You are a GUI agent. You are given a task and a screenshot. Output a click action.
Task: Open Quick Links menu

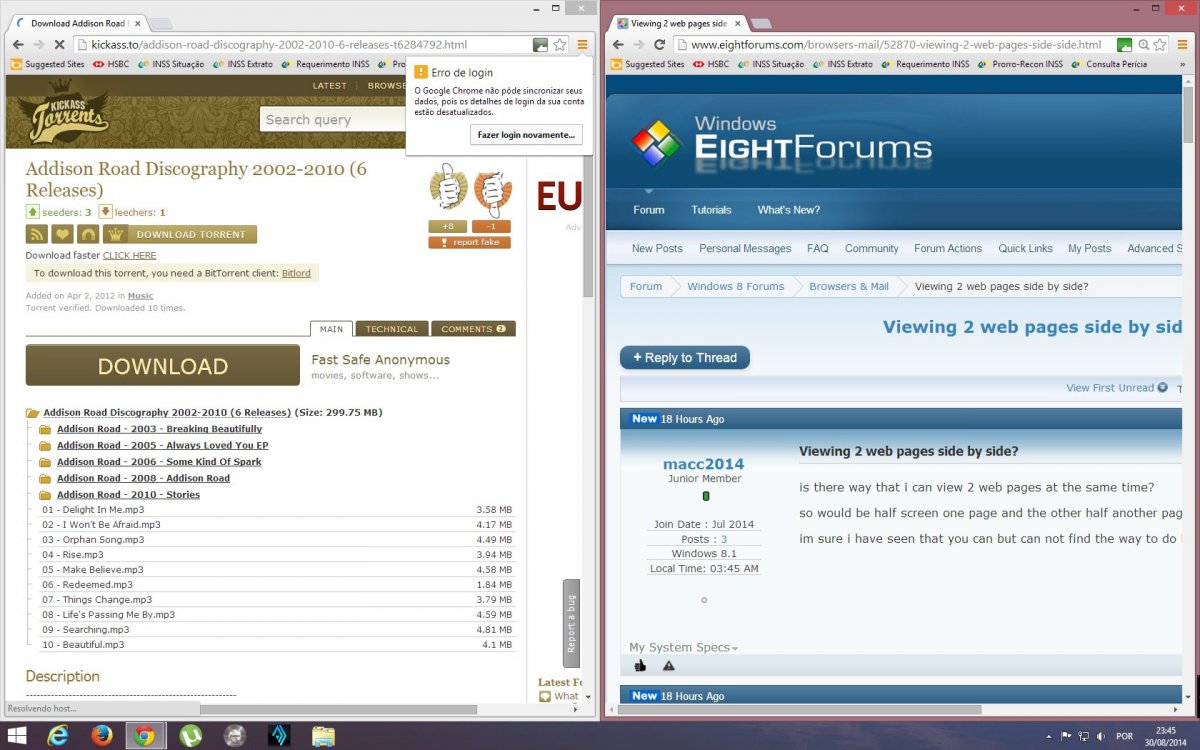pos(1025,248)
